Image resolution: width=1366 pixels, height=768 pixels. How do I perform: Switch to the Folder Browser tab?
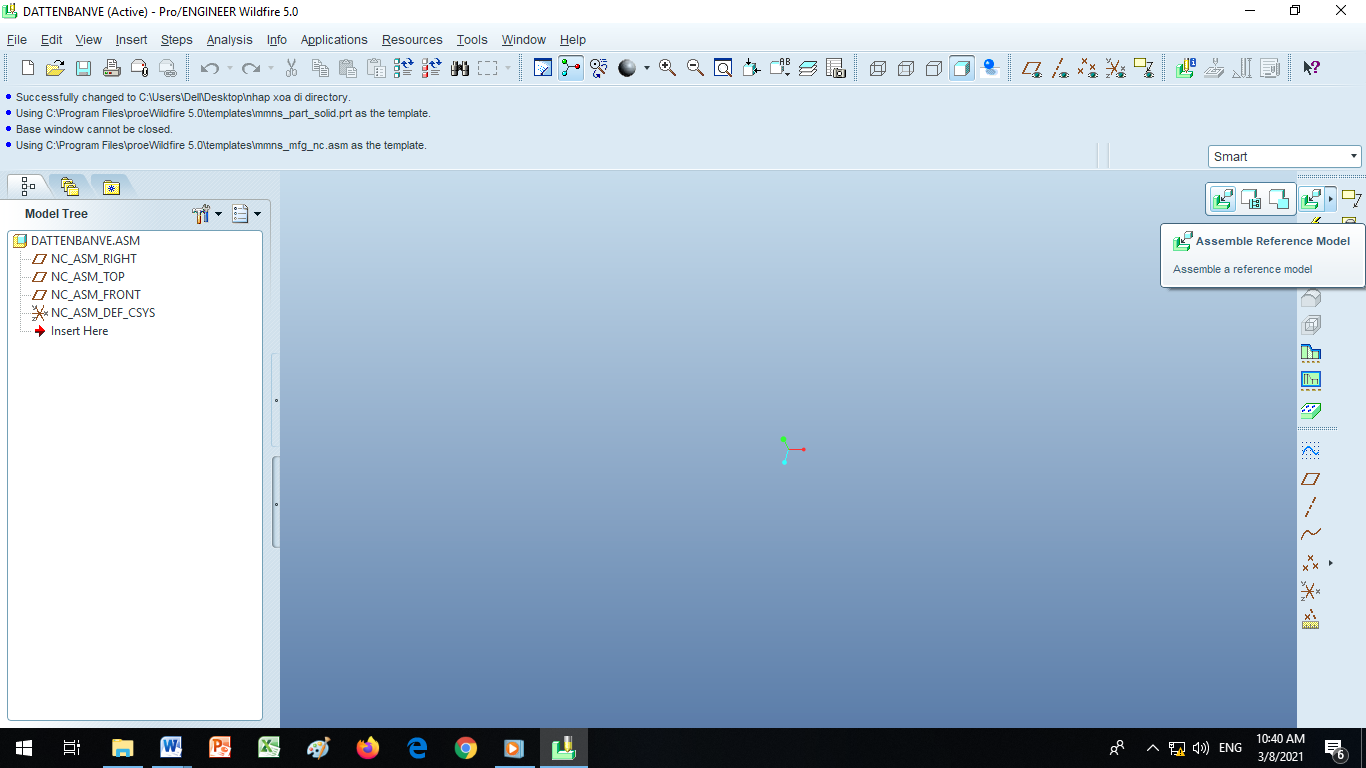pos(69,186)
